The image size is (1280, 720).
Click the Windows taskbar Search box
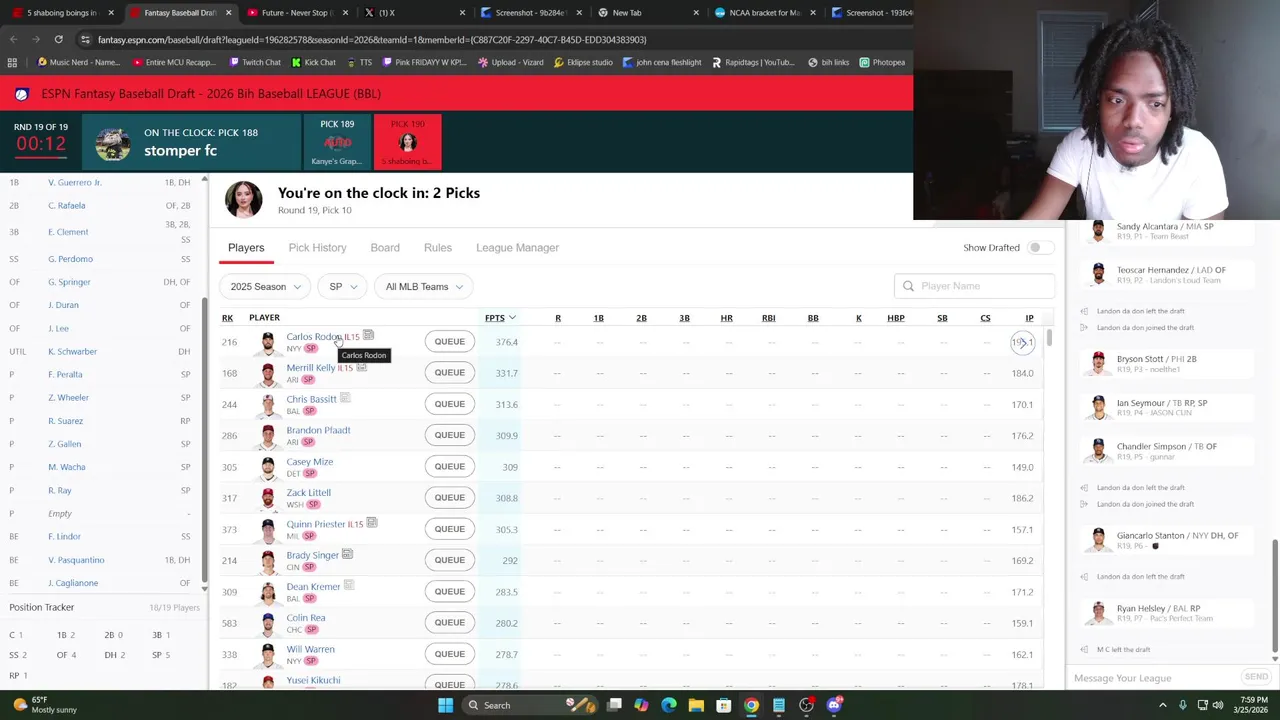(530, 705)
